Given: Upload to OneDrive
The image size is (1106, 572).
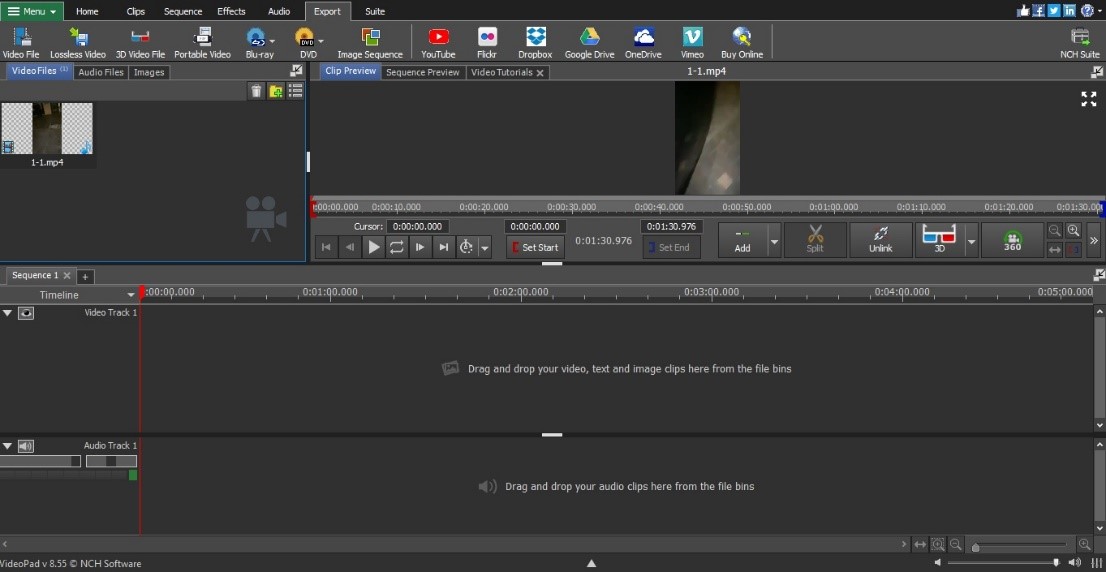Looking at the screenshot, I should [x=643, y=43].
